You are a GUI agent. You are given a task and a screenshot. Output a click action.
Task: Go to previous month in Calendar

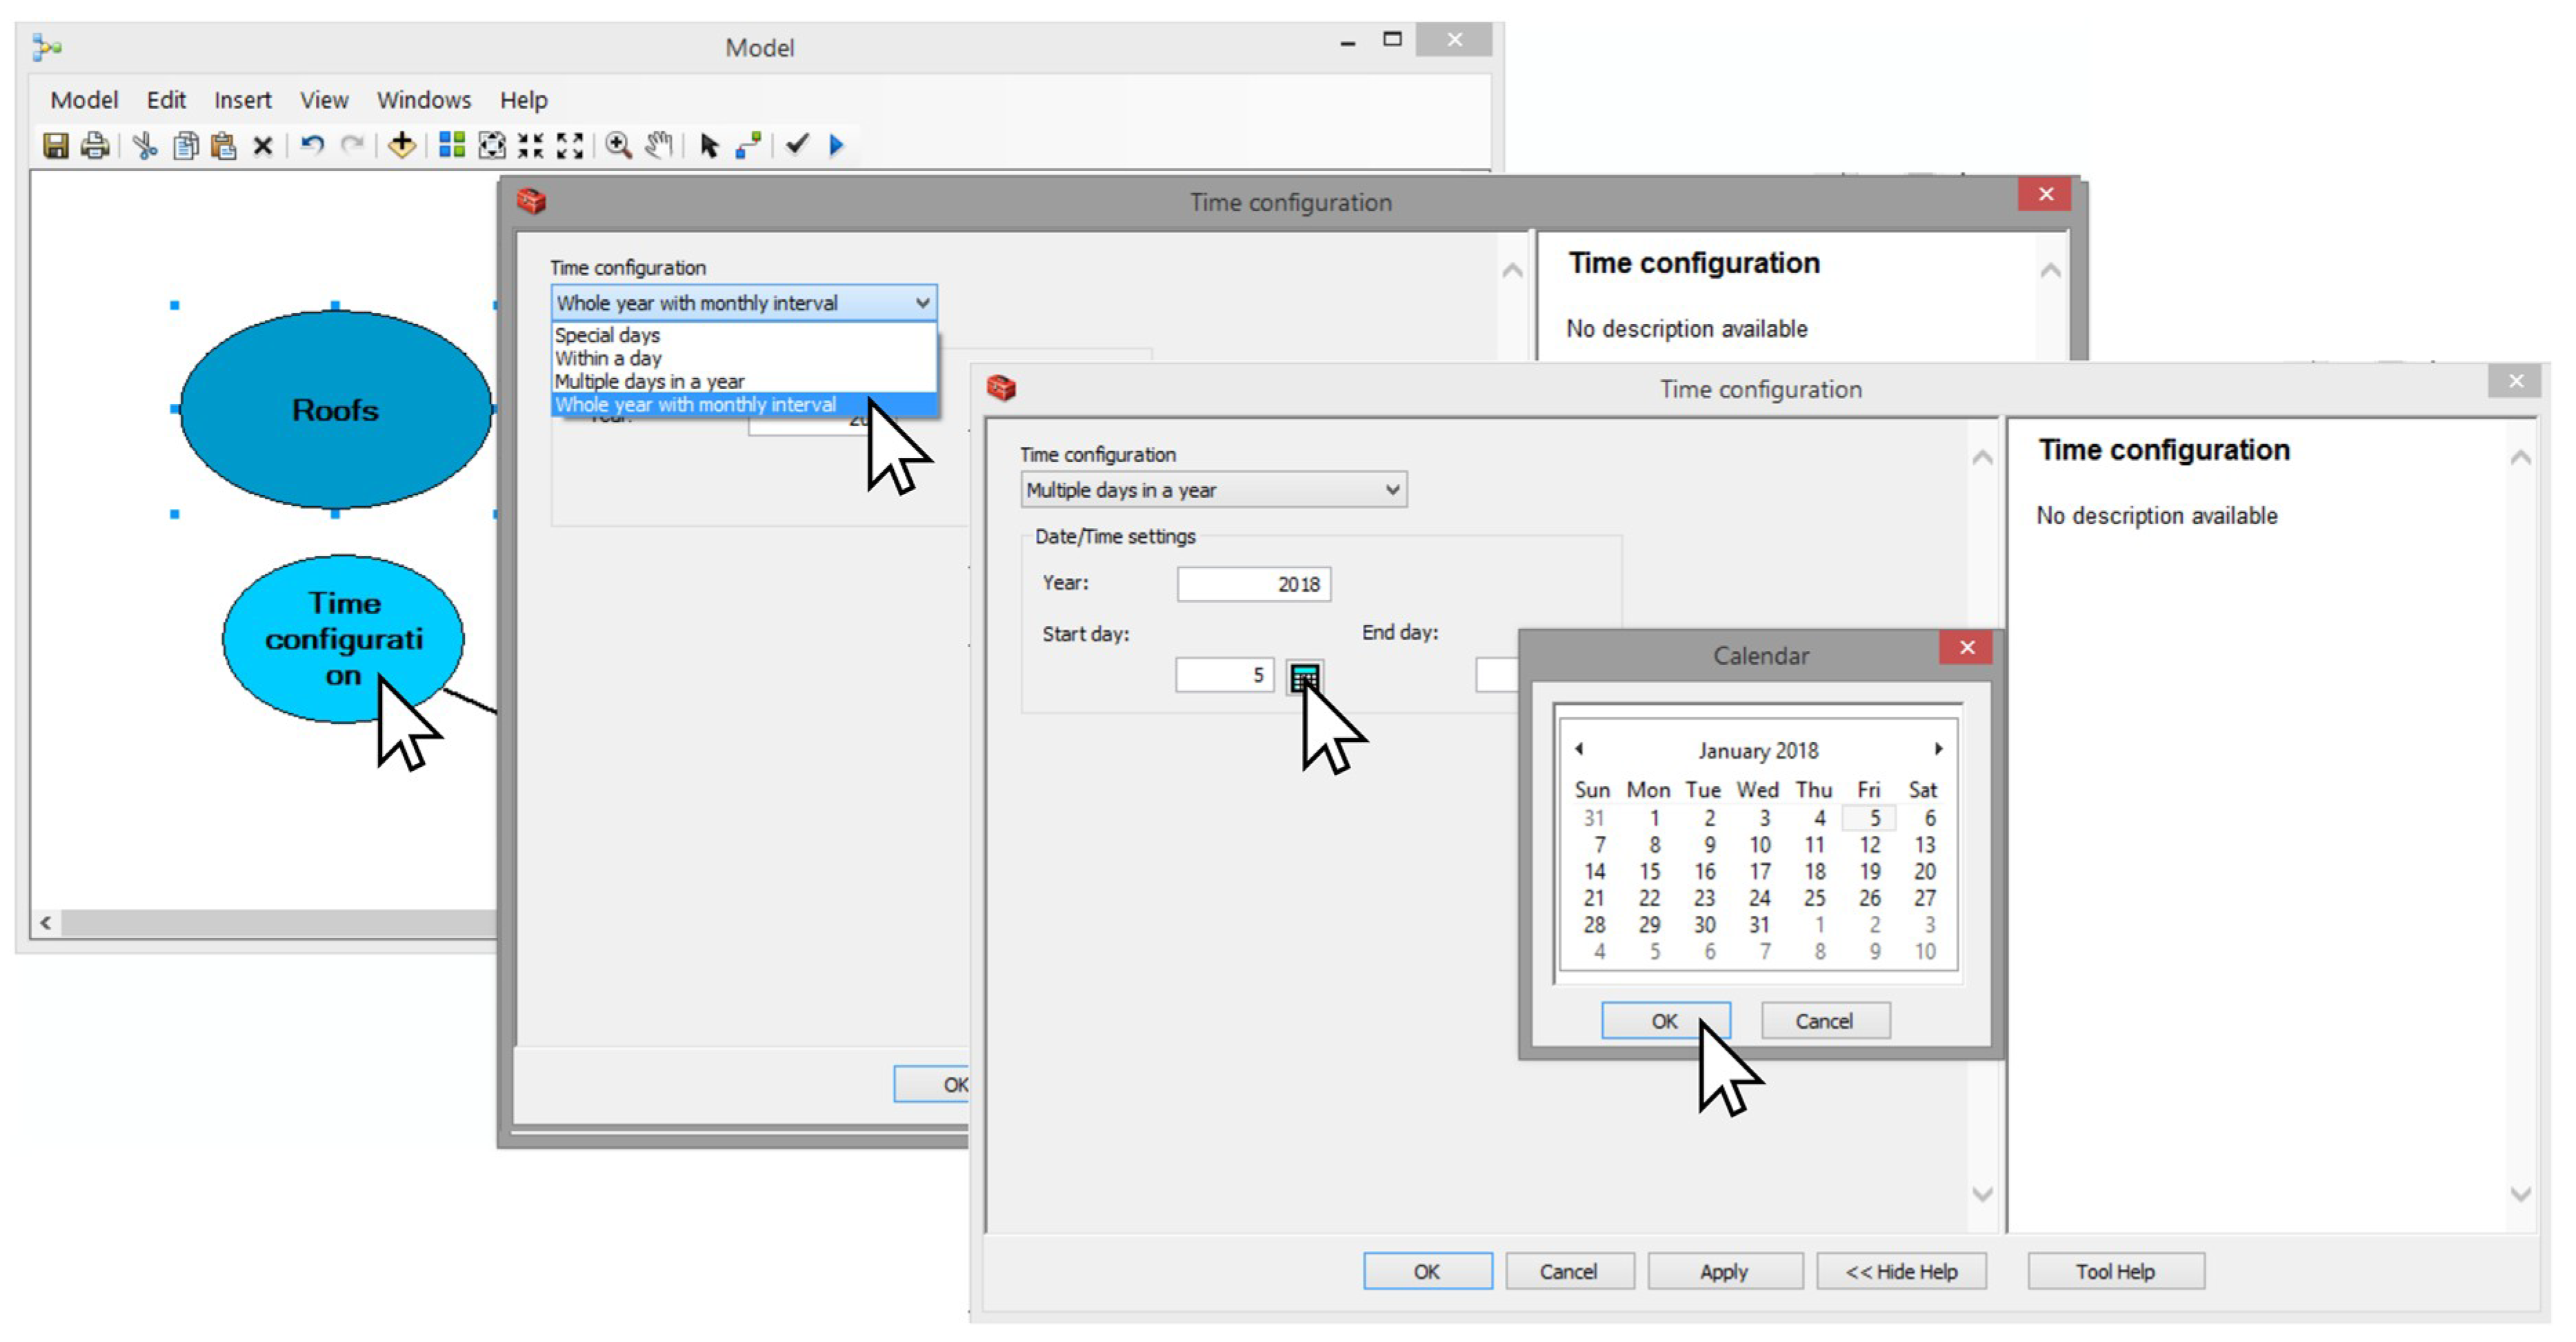point(1579,749)
